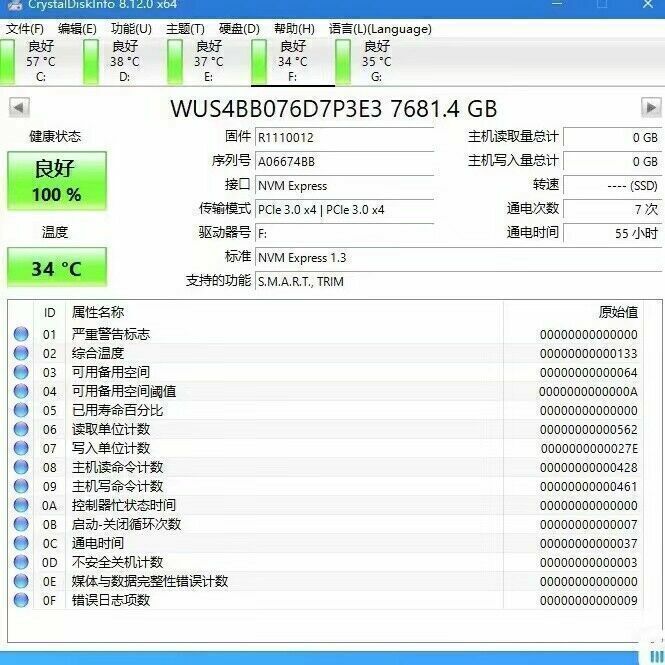Click the transfer mode field PCIe 3.0 x4
Image resolution: width=665 pixels, height=665 pixels.
(344, 210)
